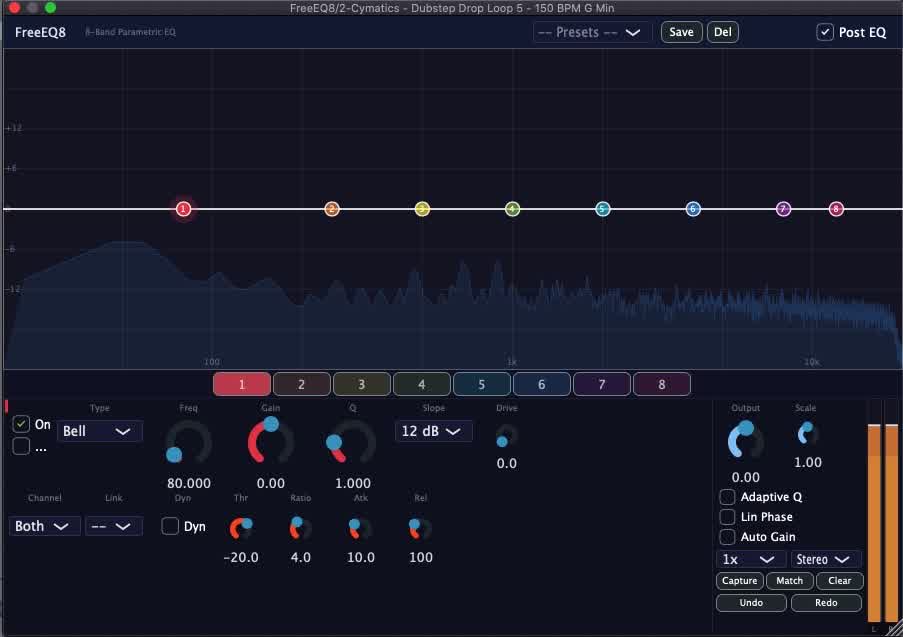Click the 100 release value

coord(420,558)
